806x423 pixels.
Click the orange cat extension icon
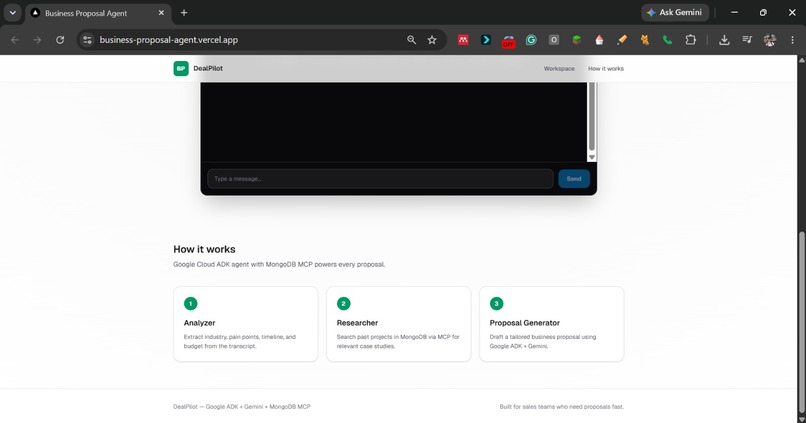pos(645,40)
